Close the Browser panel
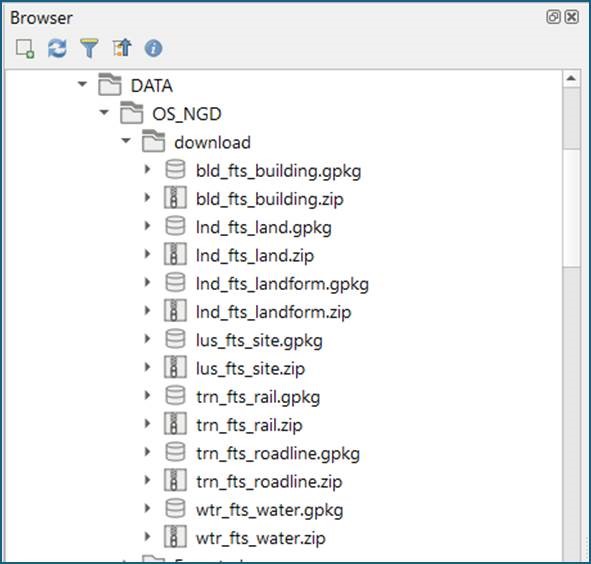This screenshot has height=564, width=591. point(572,17)
